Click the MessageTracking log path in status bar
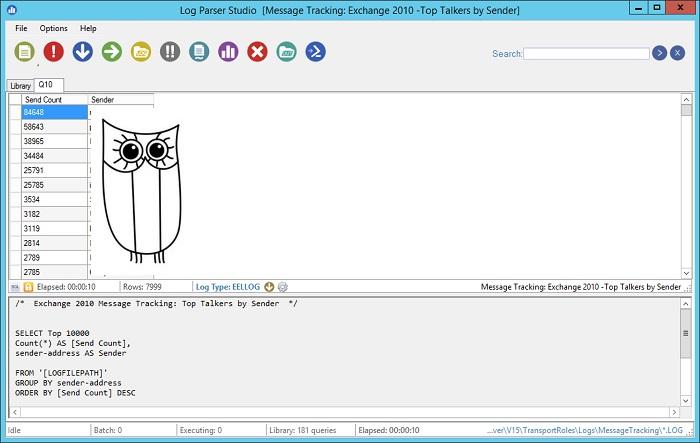700x443 pixels. [x=585, y=430]
